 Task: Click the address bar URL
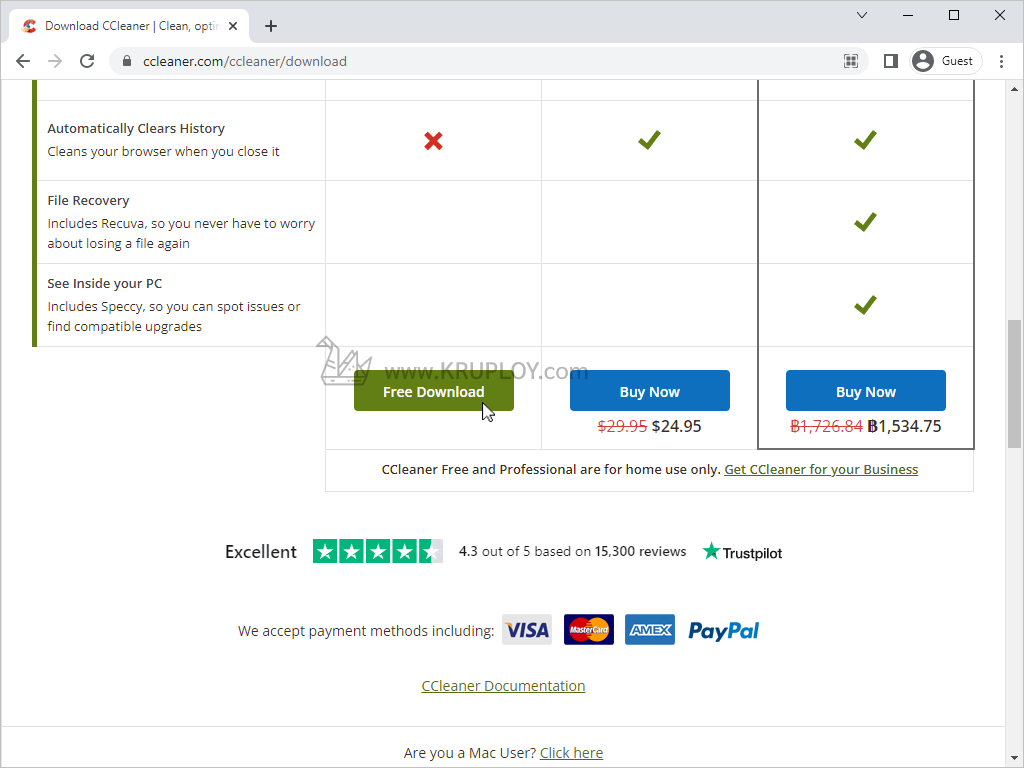click(x=245, y=61)
